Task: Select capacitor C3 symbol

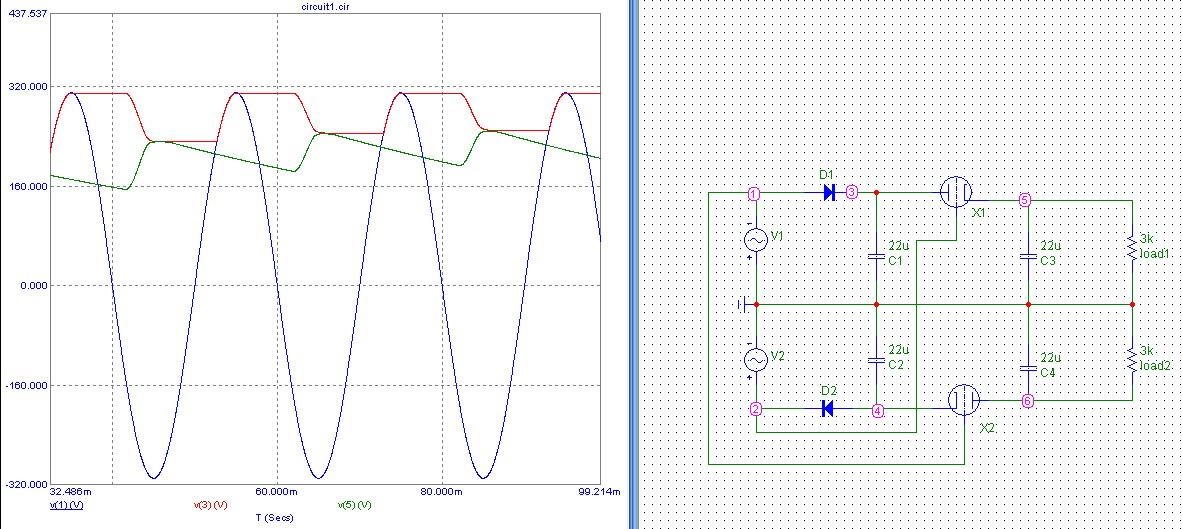Action: coord(1028,256)
